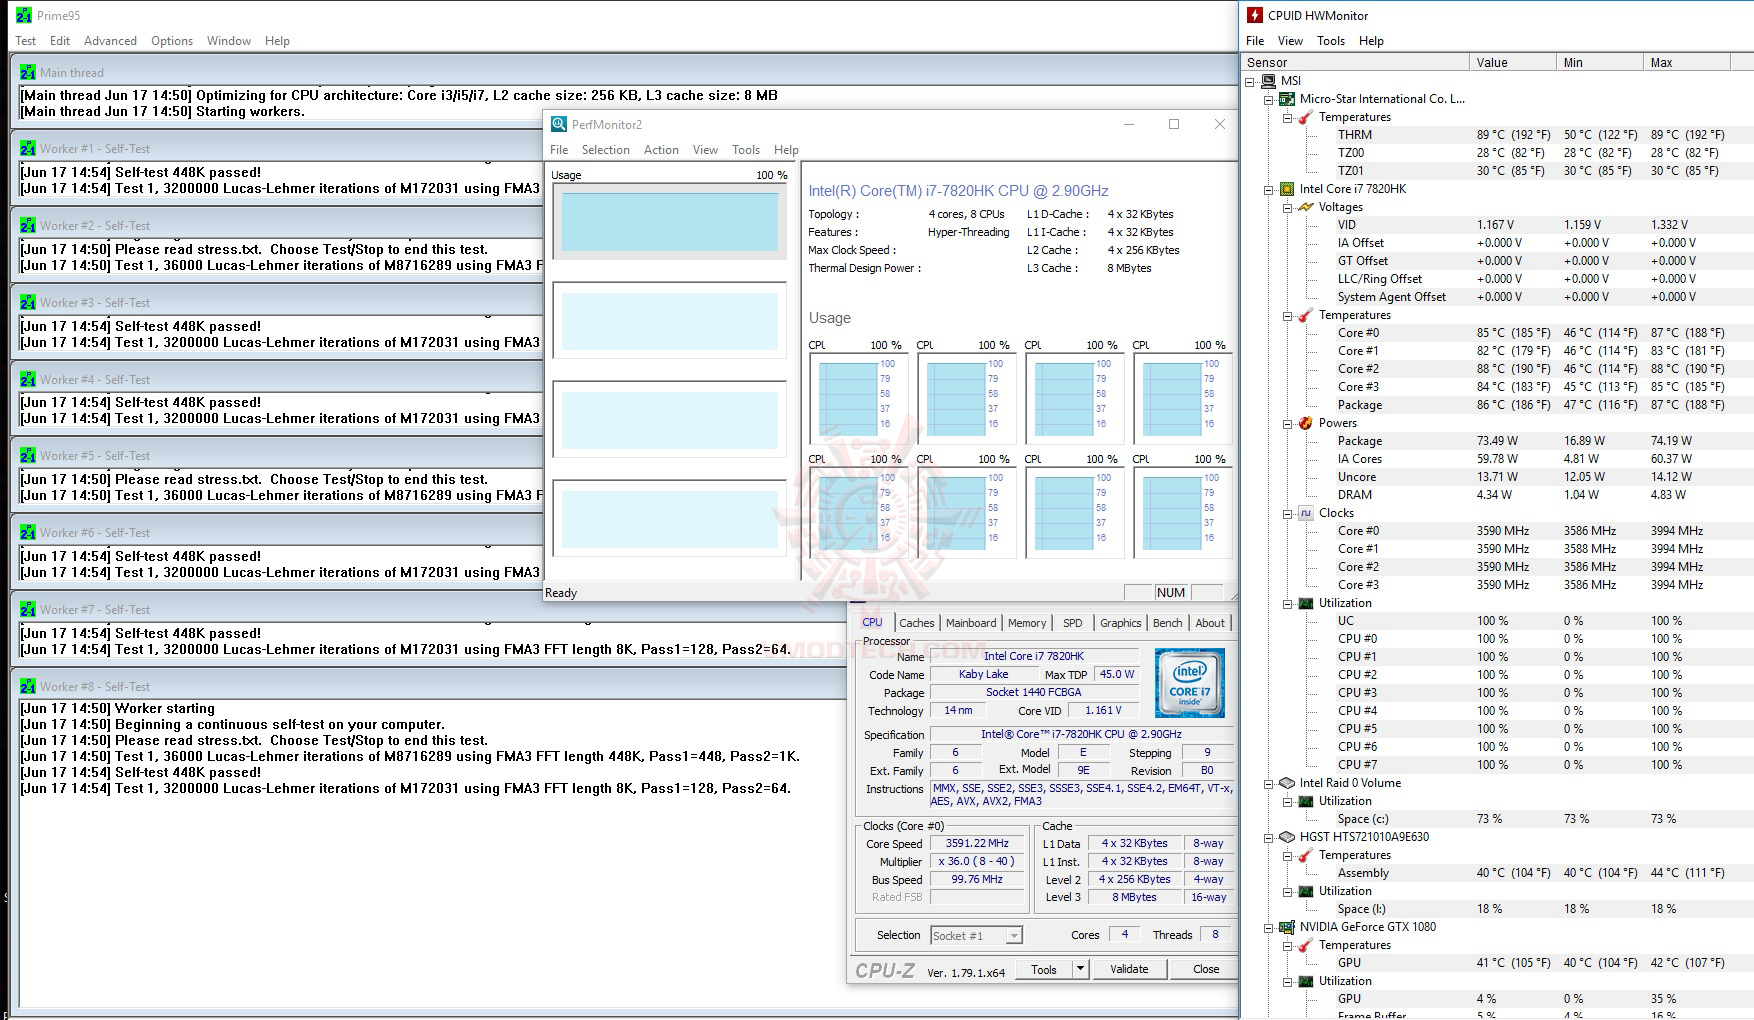Open the Tools dropdown arrow in CPU-Z
This screenshot has height=1020, width=1754.
click(x=1080, y=968)
